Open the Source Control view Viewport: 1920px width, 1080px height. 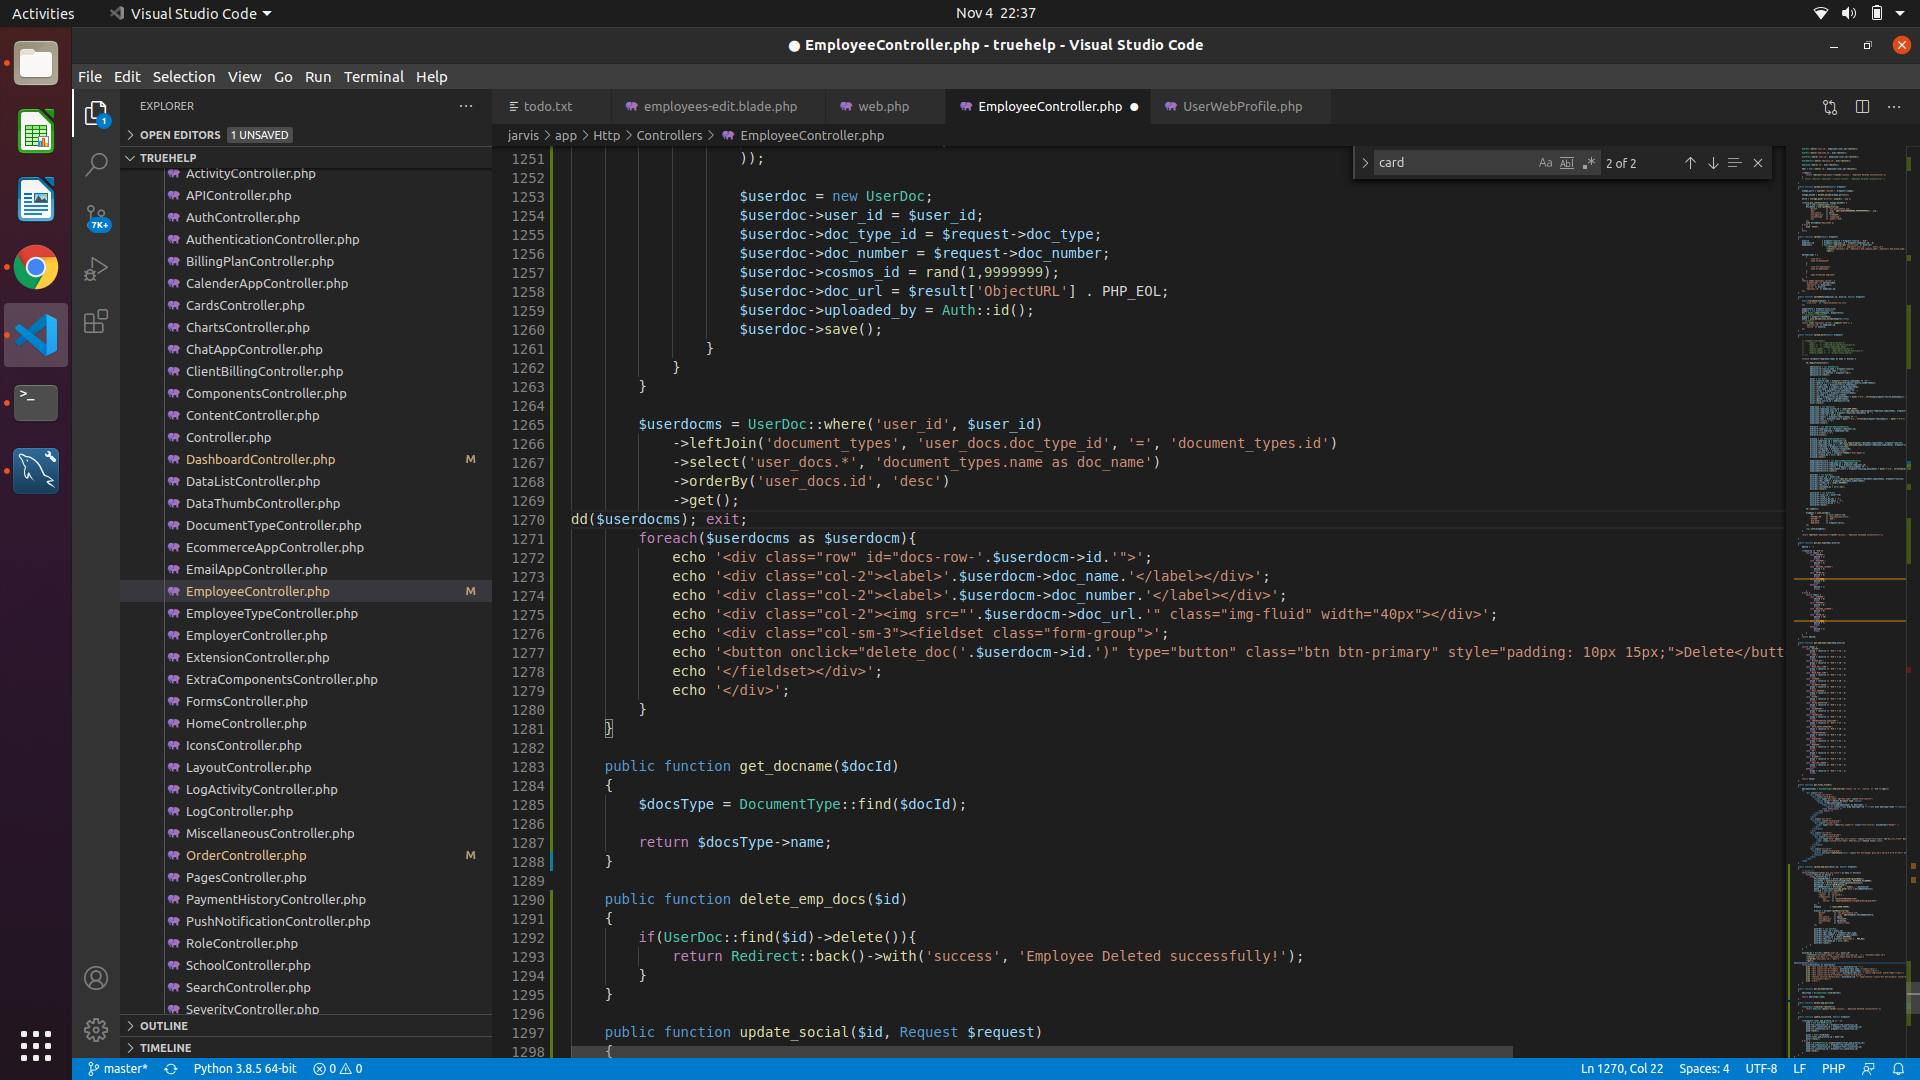[x=96, y=217]
